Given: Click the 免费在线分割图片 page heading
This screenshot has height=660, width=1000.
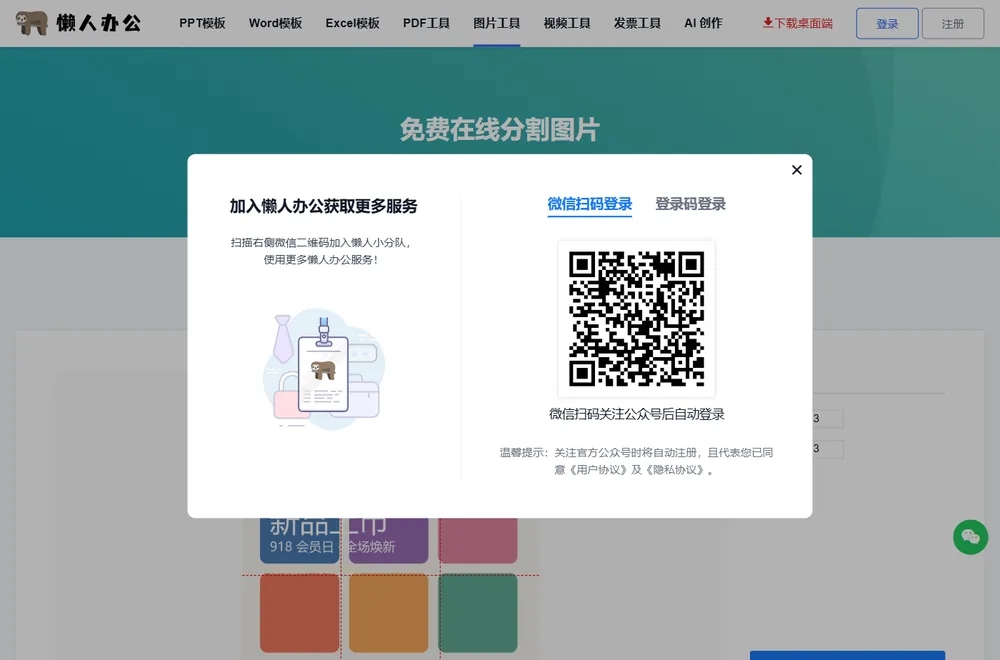Looking at the screenshot, I should click(x=499, y=129).
